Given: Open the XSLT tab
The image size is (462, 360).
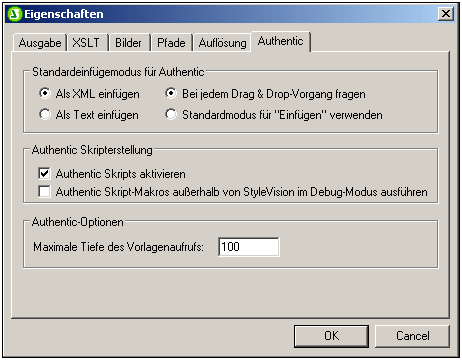Looking at the screenshot, I should [86, 43].
